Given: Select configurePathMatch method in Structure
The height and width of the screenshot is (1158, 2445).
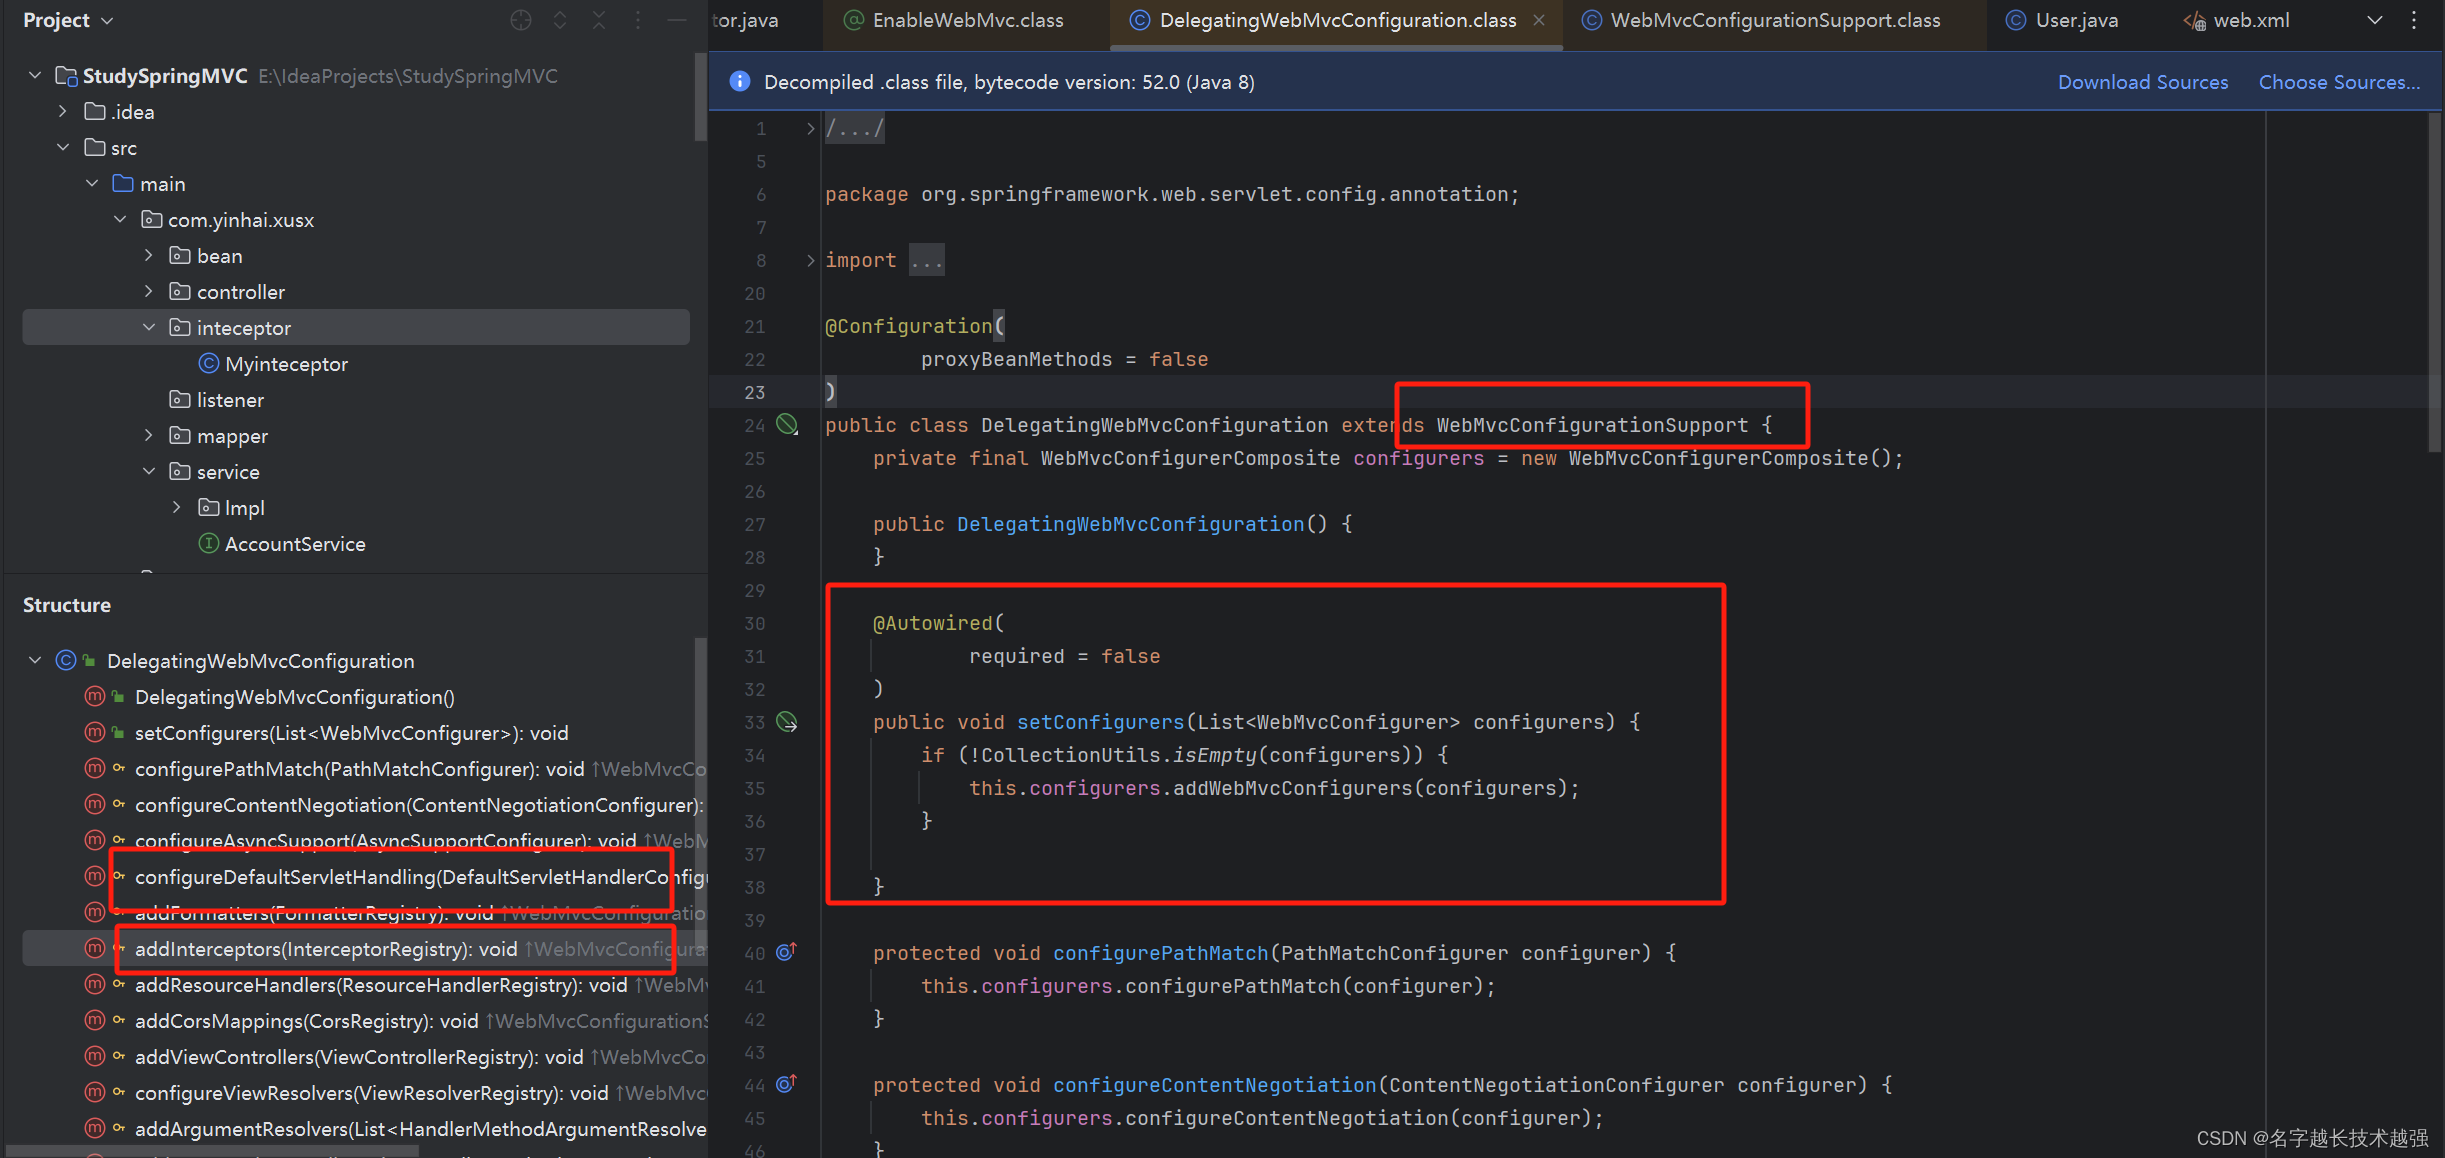Looking at the screenshot, I should [x=360, y=769].
